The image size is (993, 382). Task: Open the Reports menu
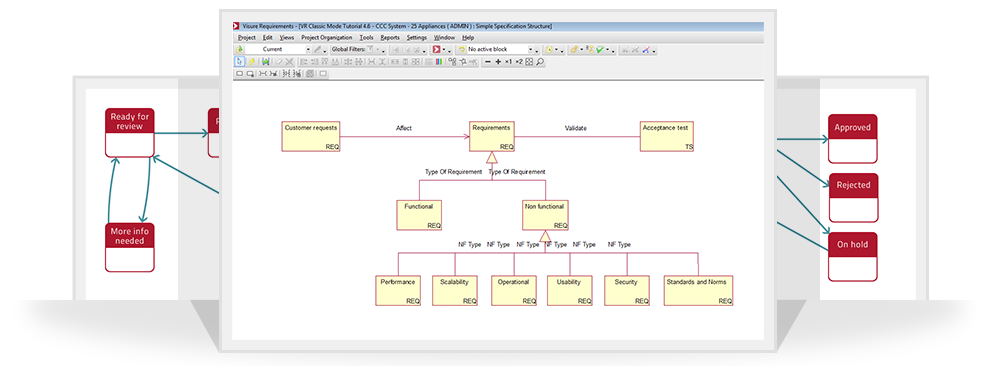(x=390, y=38)
